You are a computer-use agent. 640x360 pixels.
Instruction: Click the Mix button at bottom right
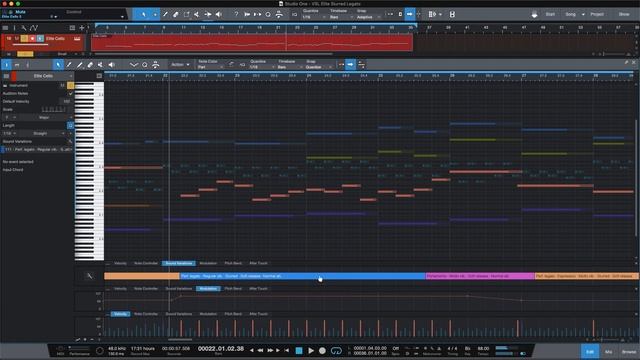(x=608, y=351)
